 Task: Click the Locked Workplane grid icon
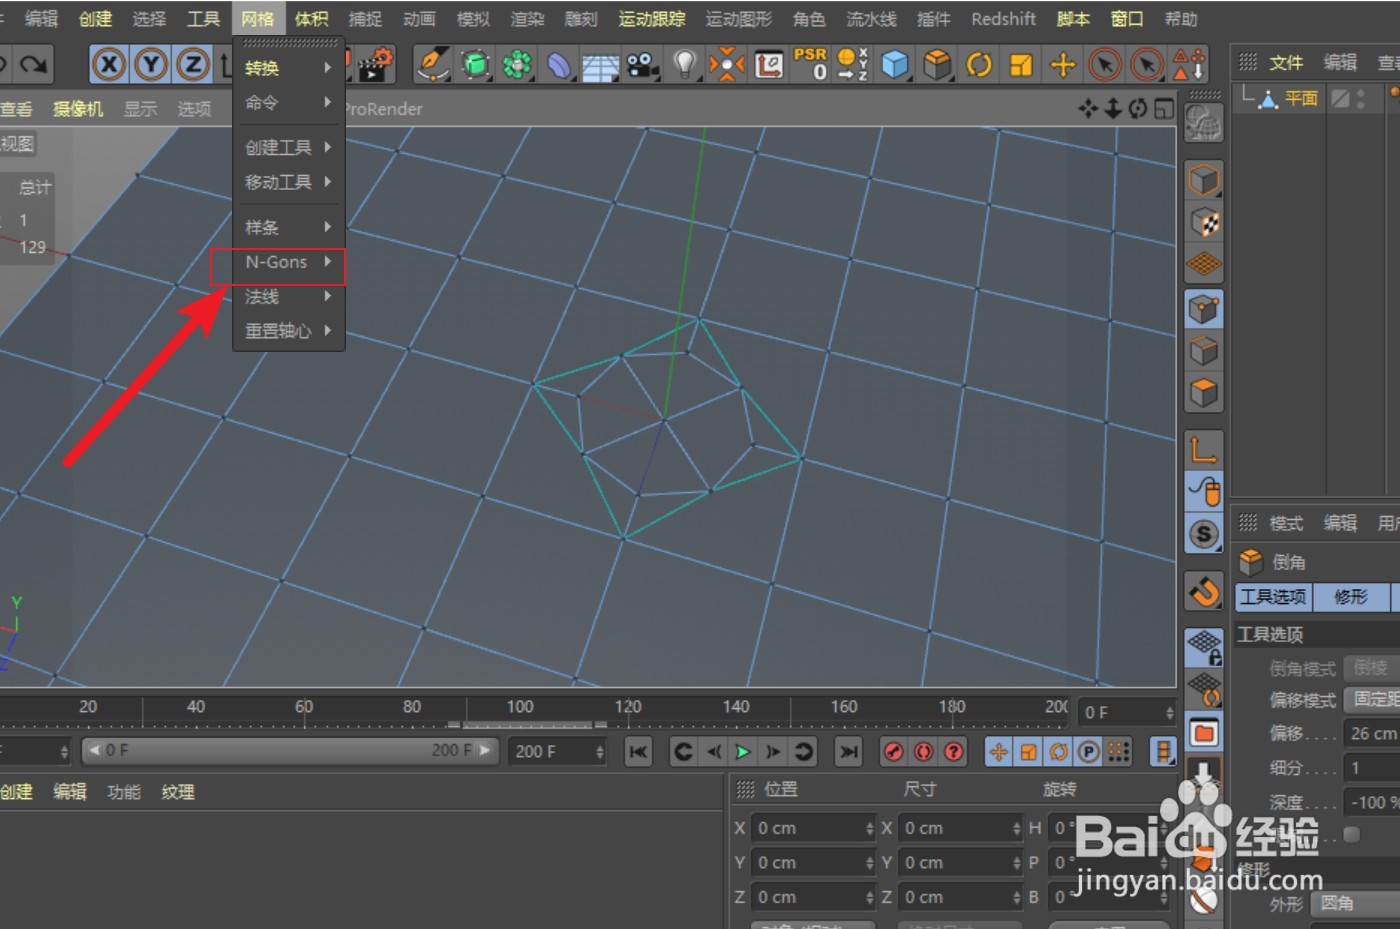1204,648
